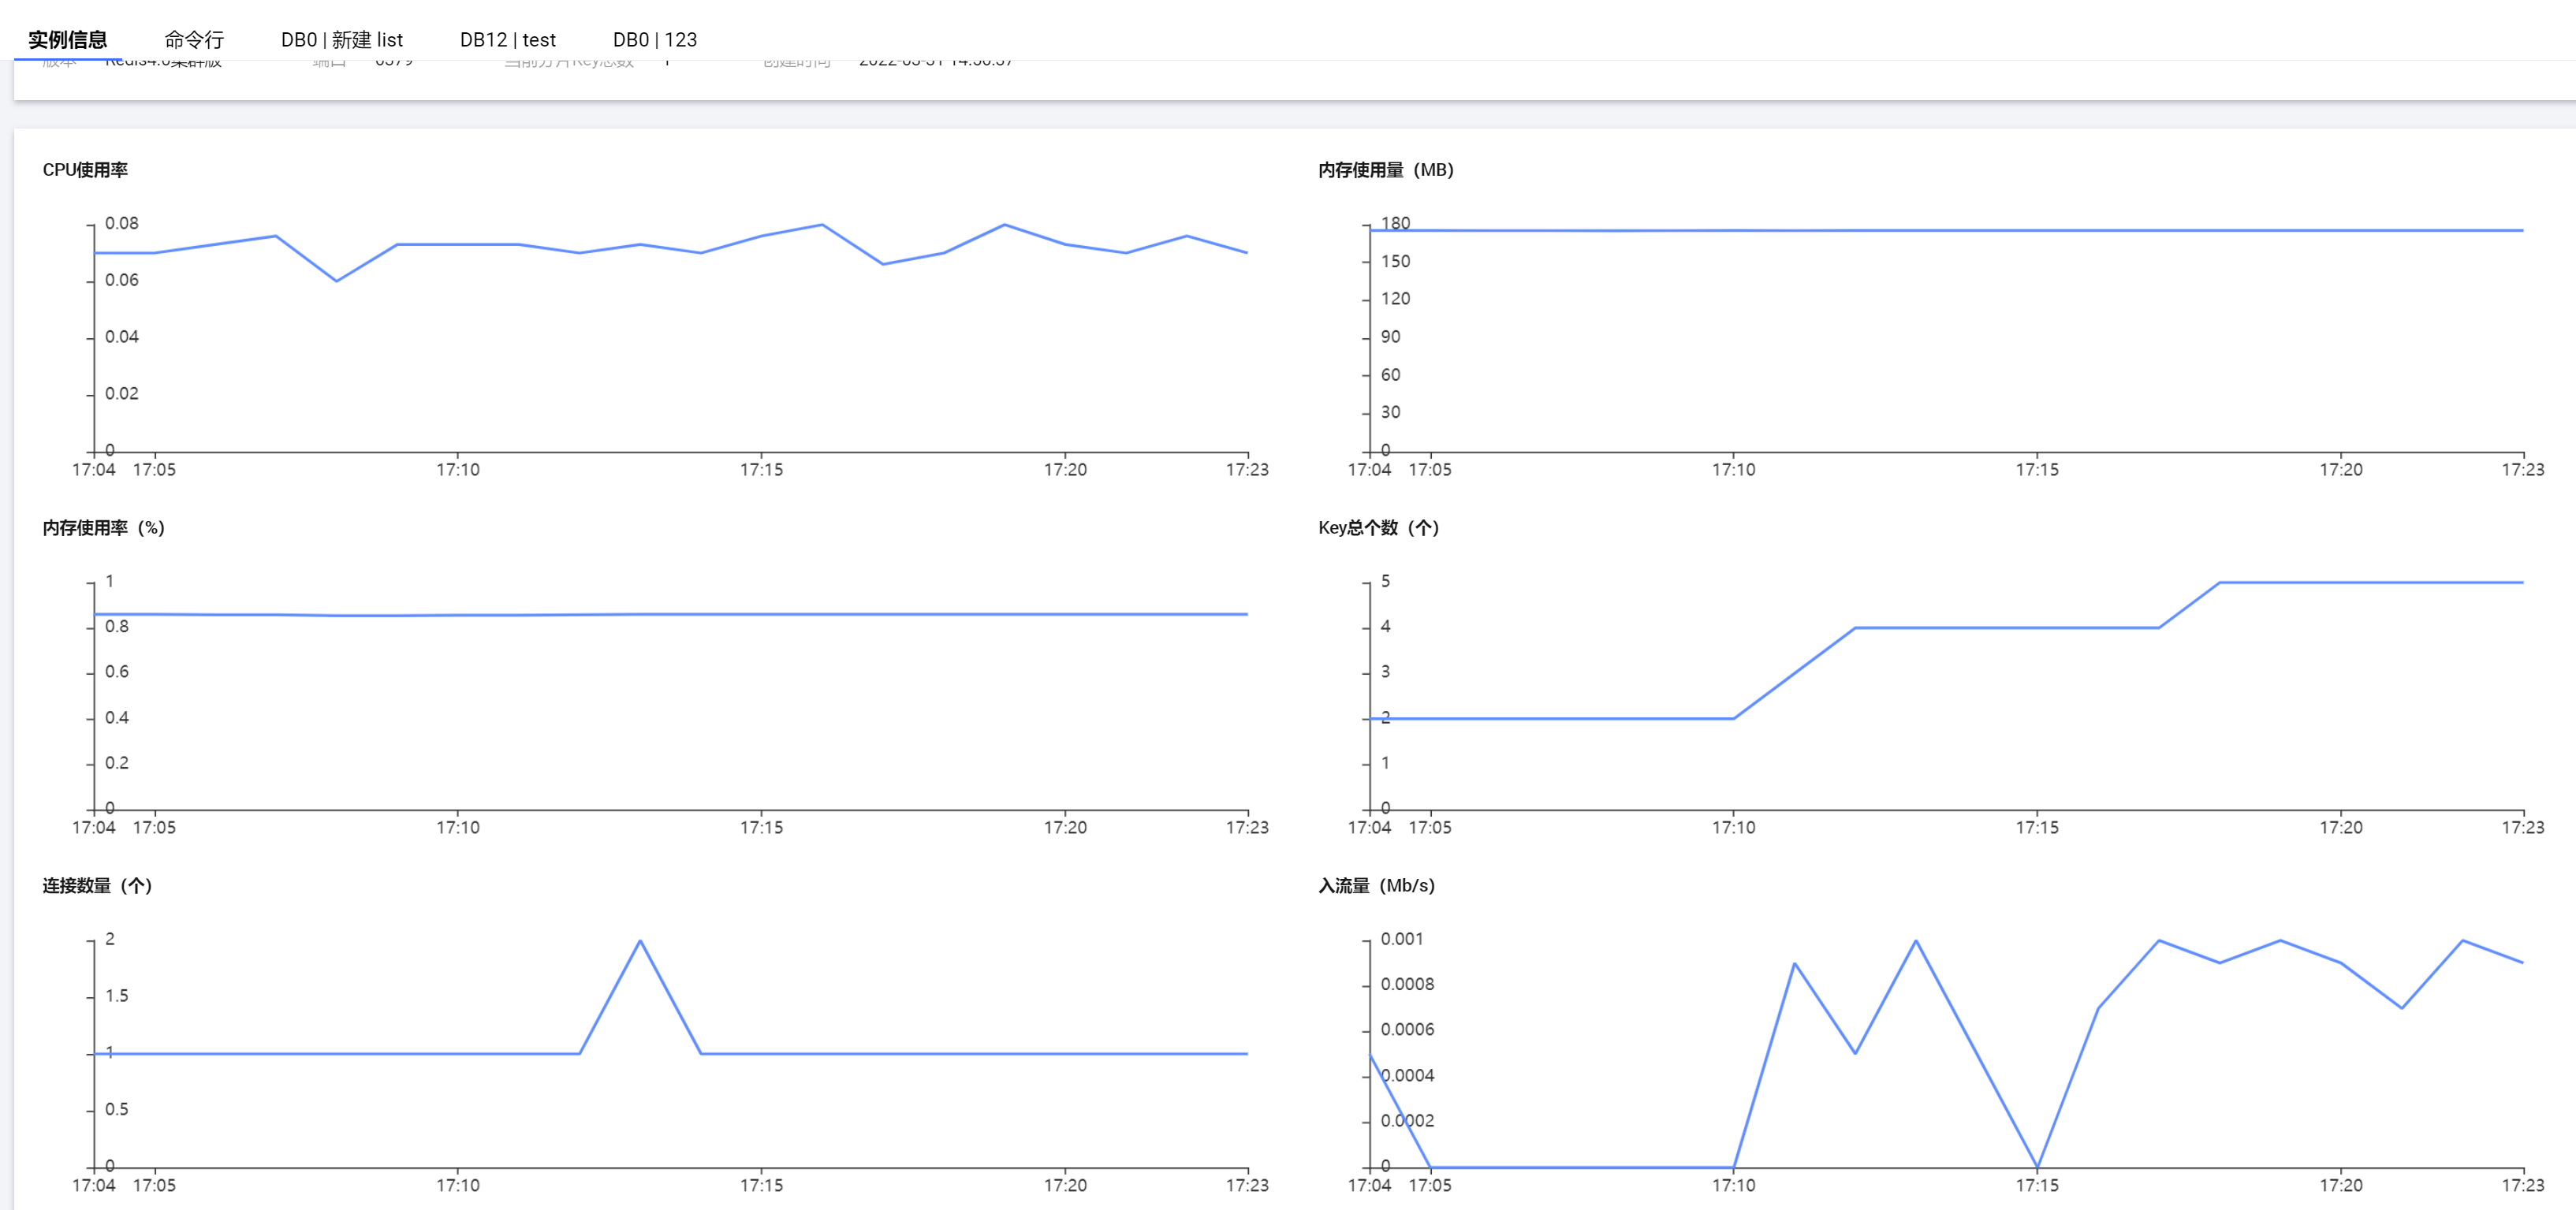This screenshot has width=2576, height=1210.
Task: Switch to the DB12 | test tab
Action: [x=507, y=40]
